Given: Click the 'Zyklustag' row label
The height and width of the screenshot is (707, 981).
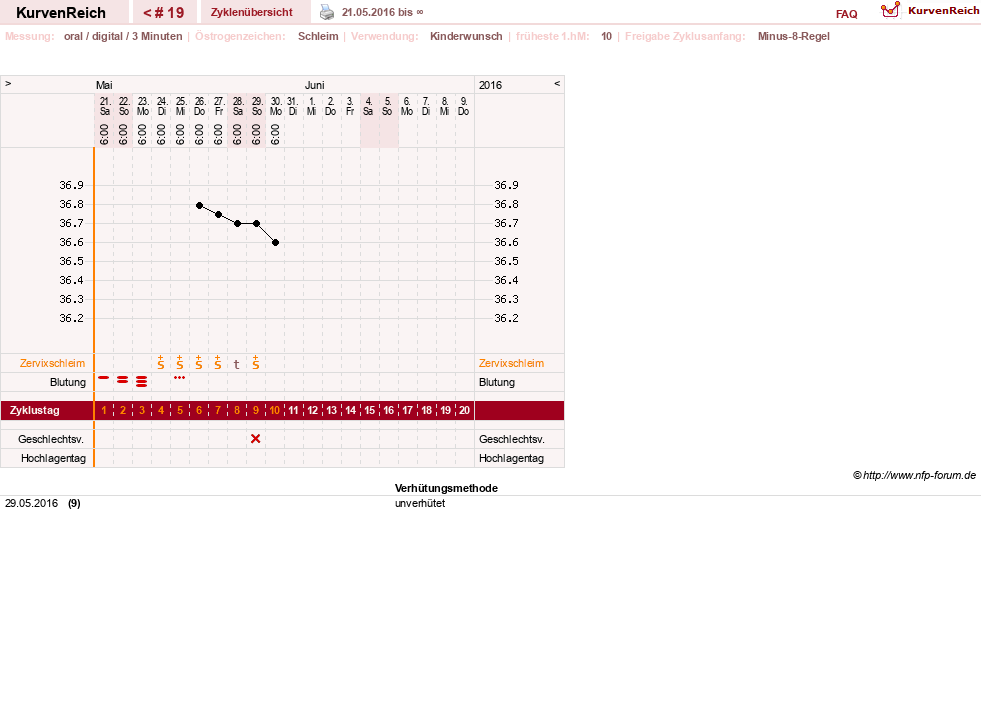Looking at the screenshot, I should coord(34,410).
